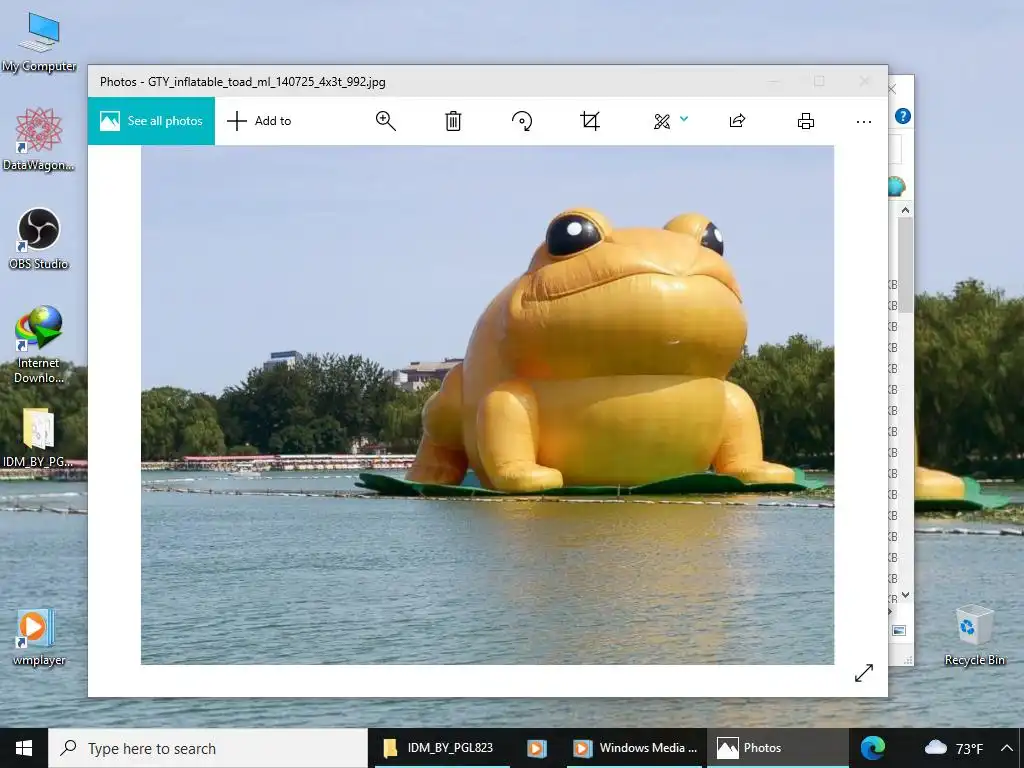This screenshot has height=768, width=1024.
Task: Switch to IDM_BY_PGL823 taskbar item
Action: pos(439,748)
